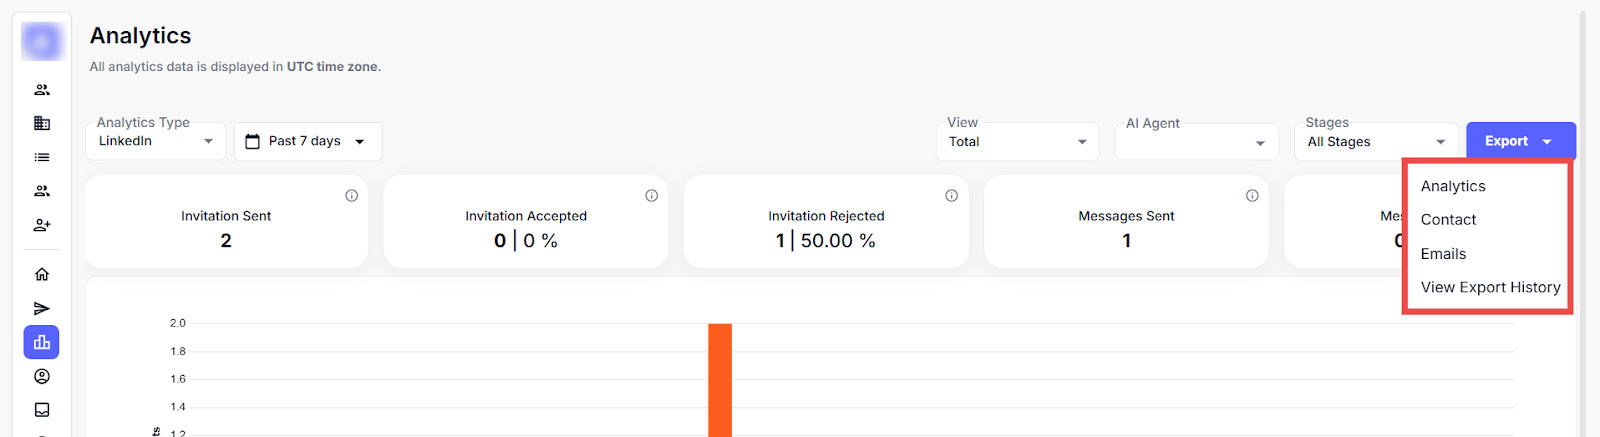Choose Analytics from the Export menu
The height and width of the screenshot is (437, 1600).
(x=1453, y=186)
